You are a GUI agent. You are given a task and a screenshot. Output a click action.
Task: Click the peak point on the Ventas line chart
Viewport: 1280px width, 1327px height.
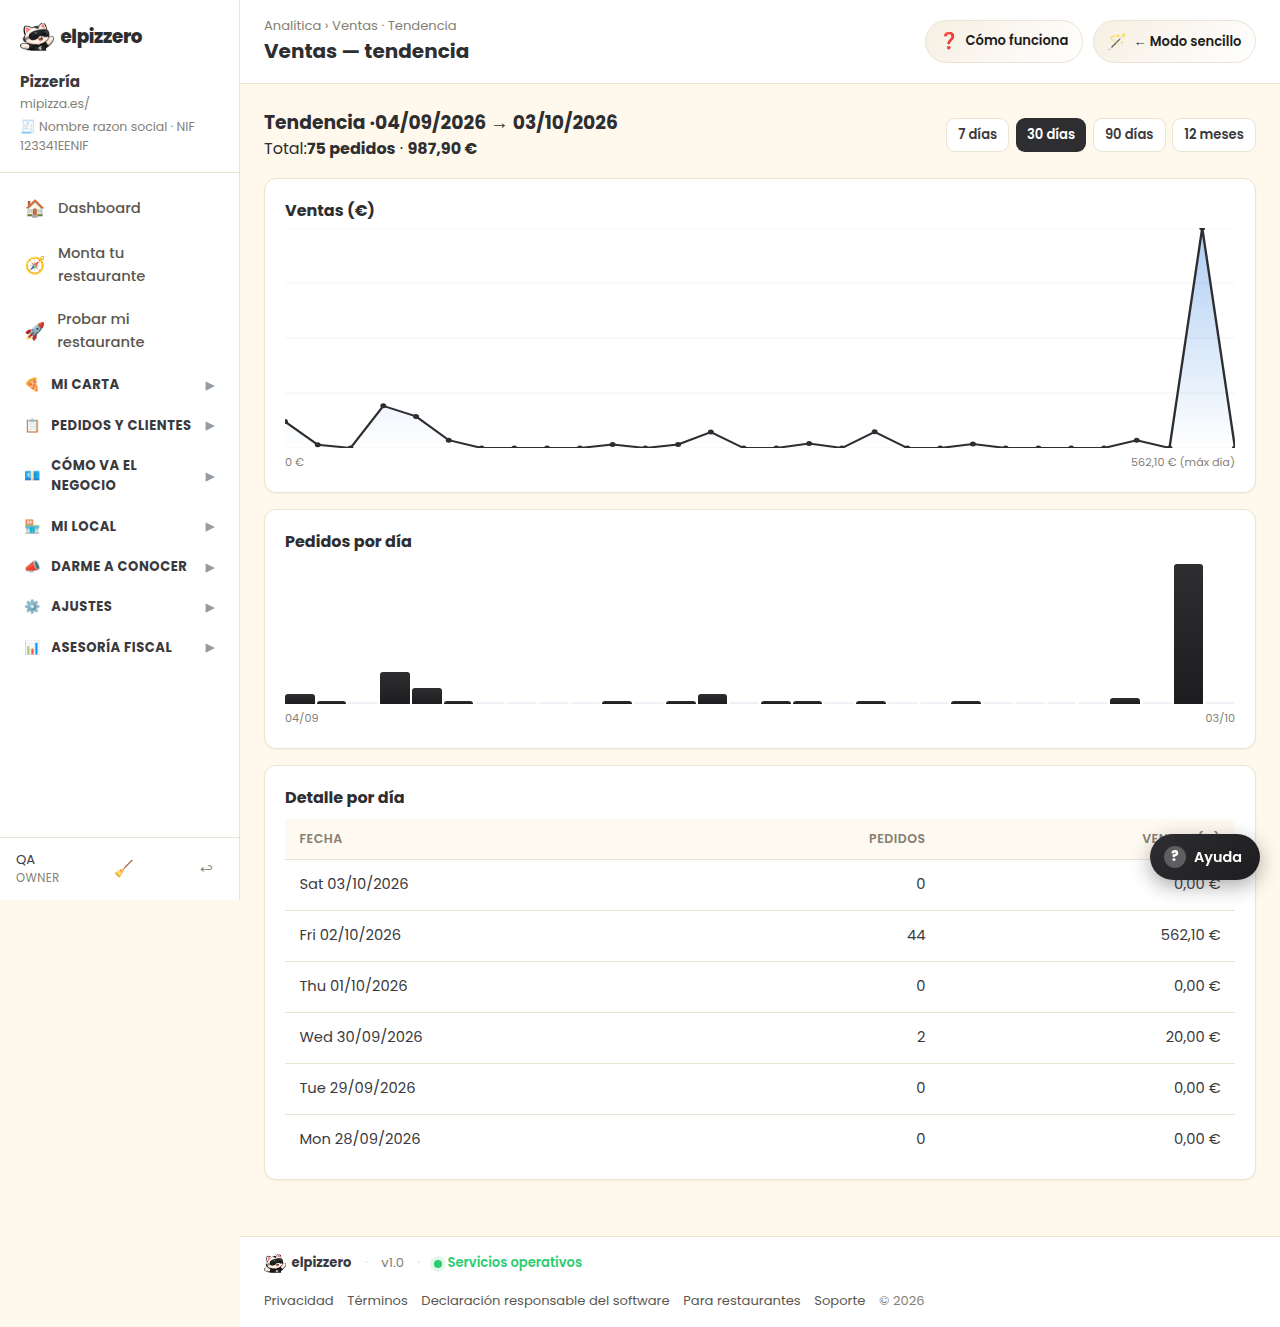click(1202, 230)
